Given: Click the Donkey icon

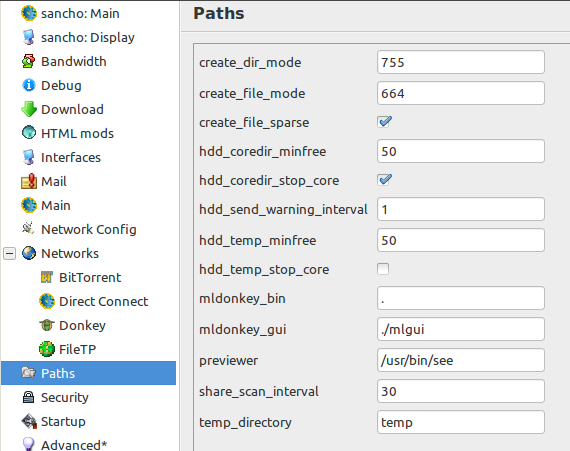Looking at the screenshot, I should coord(47,325).
